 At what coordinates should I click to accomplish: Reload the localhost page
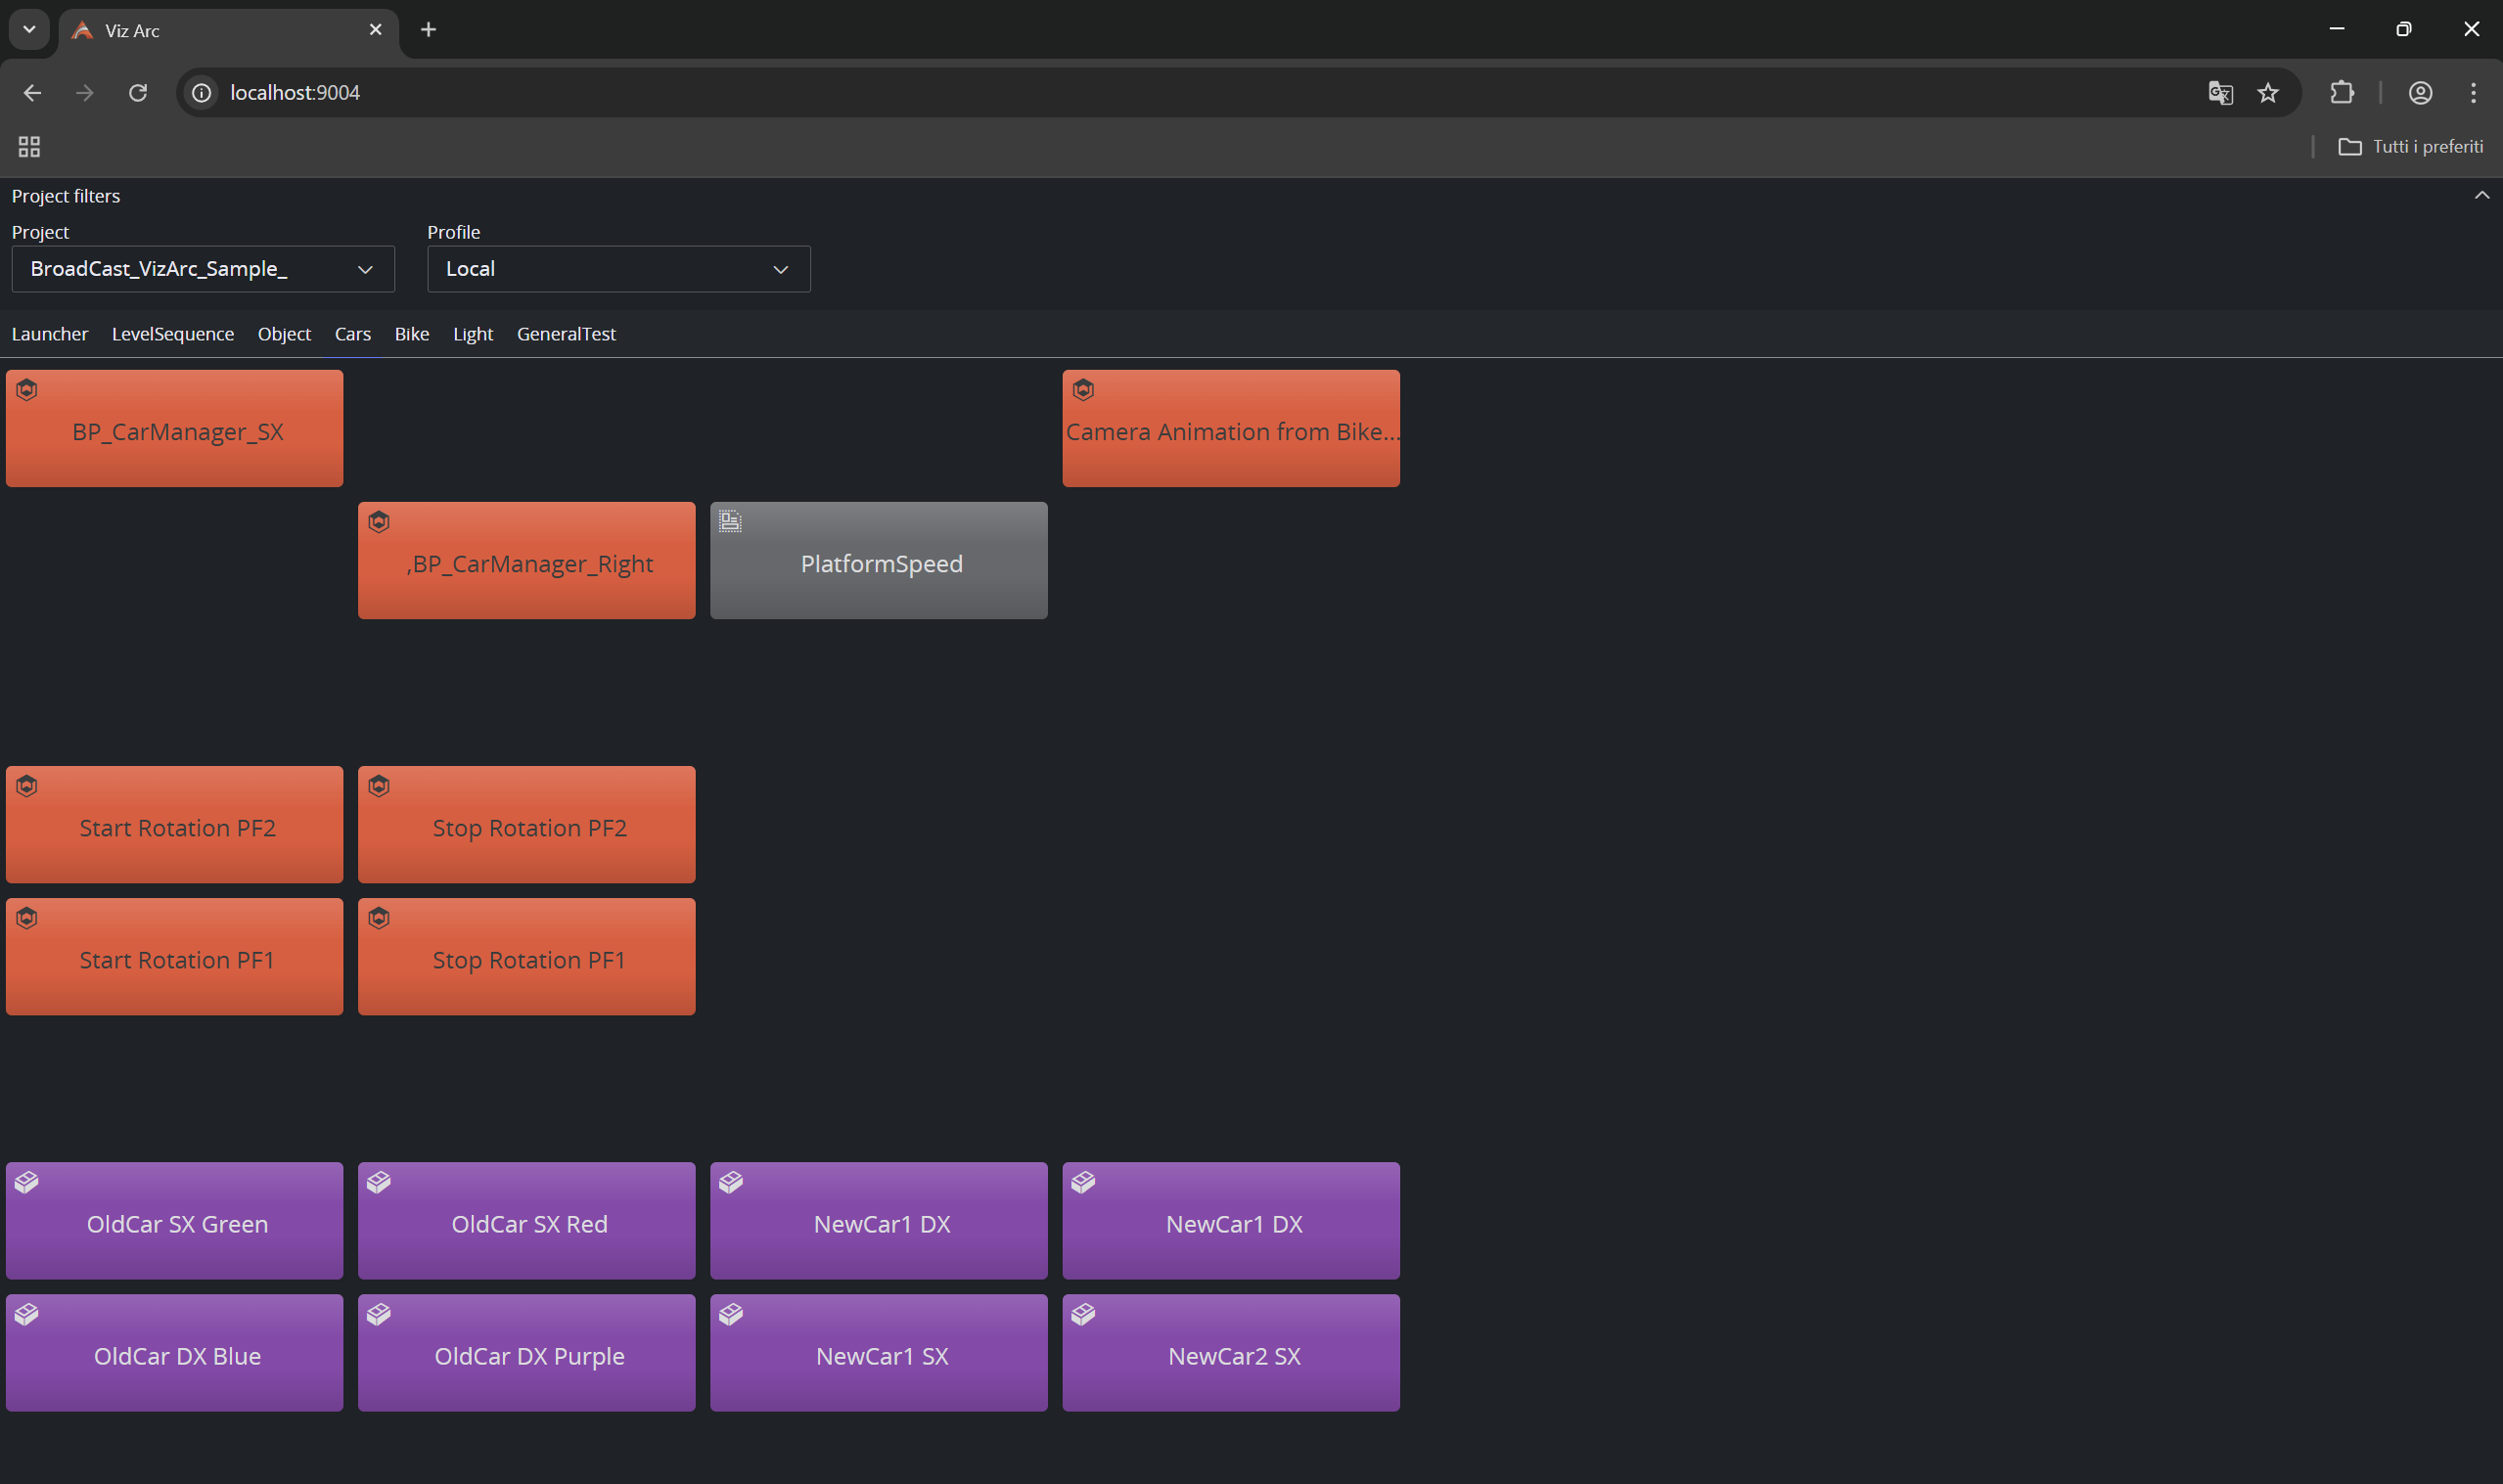tap(138, 93)
